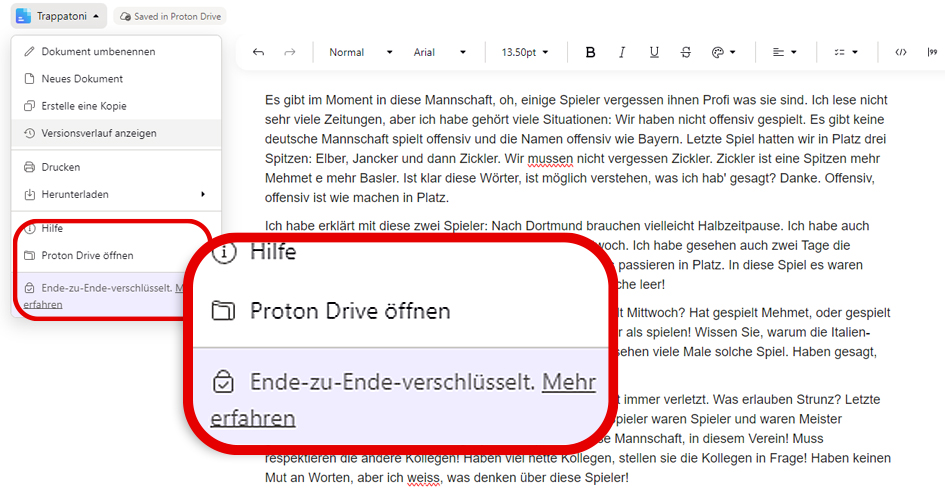Viewport: 945px width, 496px height.
Task: Redo the last undone edit
Action: tap(290, 52)
